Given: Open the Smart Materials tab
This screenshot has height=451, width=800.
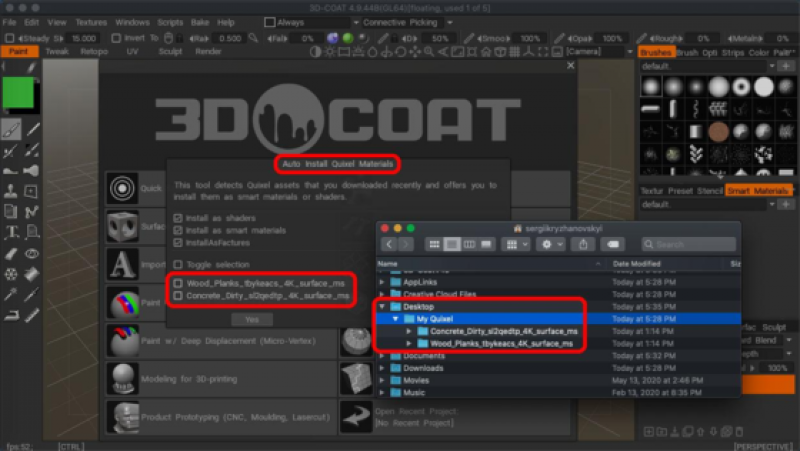Looking at the screenshot, I should [758, 190].
